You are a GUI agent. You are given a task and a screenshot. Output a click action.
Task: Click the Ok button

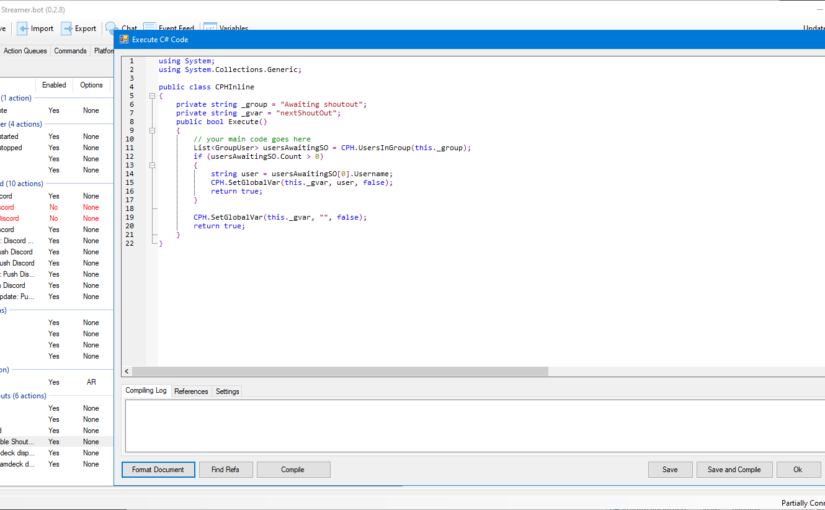(798, 469)
